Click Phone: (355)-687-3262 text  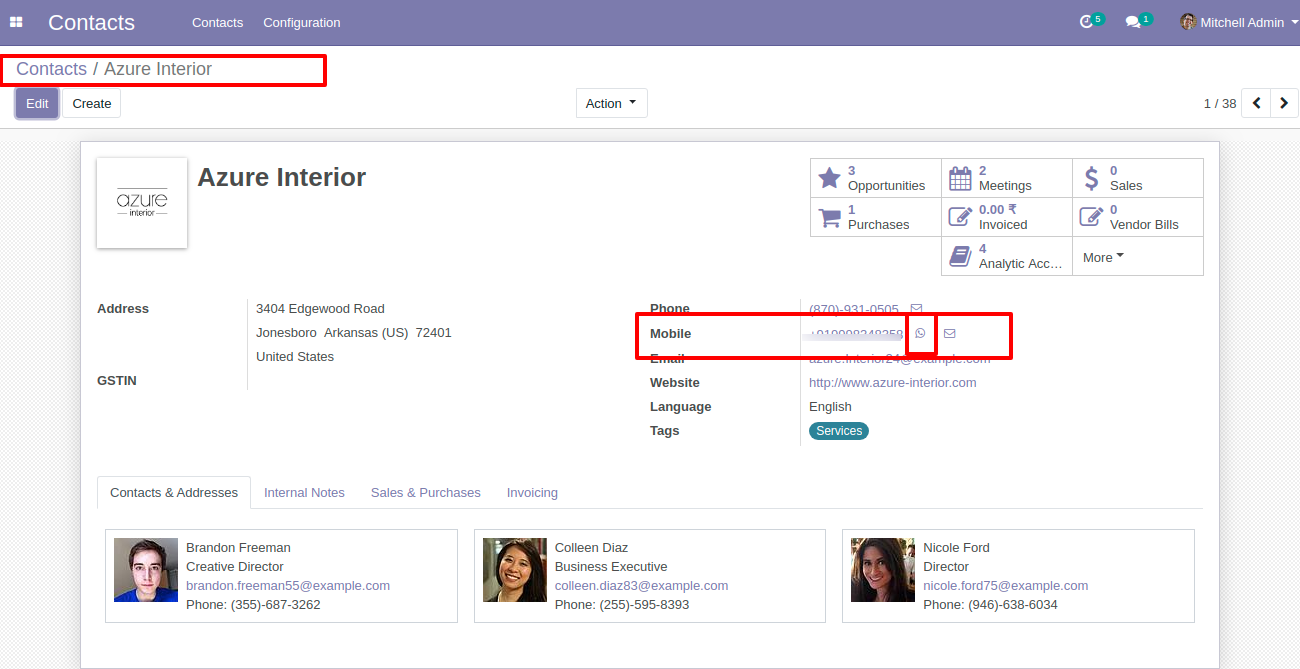click(253, 604)
